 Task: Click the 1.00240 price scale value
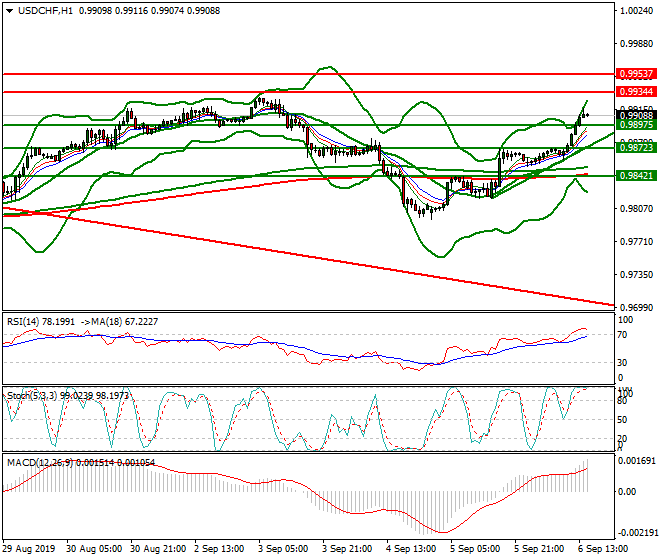point(636,11)
